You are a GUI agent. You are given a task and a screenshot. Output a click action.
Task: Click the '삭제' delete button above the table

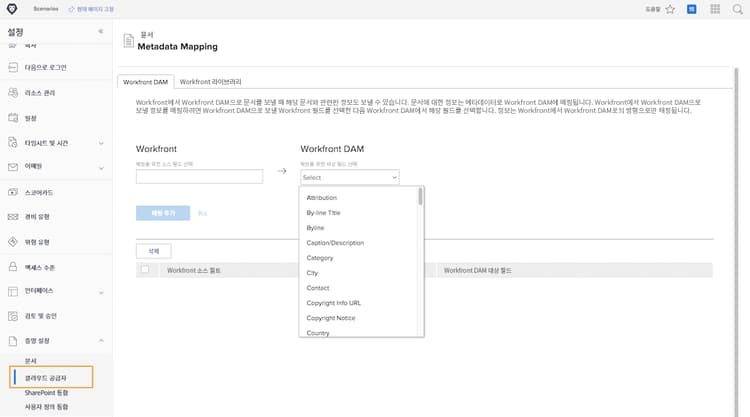pyautogui.click(x=154, y=251)
